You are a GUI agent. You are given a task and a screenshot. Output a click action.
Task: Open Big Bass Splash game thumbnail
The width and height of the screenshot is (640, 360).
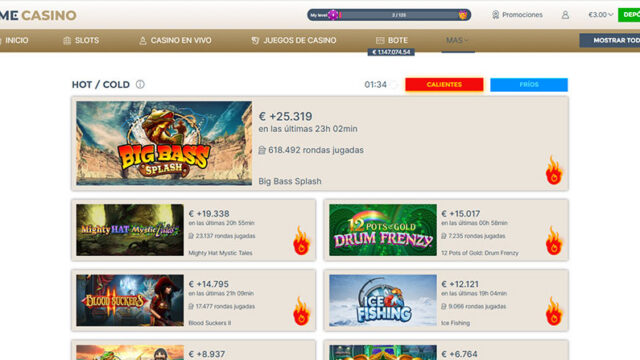[164, 143]
